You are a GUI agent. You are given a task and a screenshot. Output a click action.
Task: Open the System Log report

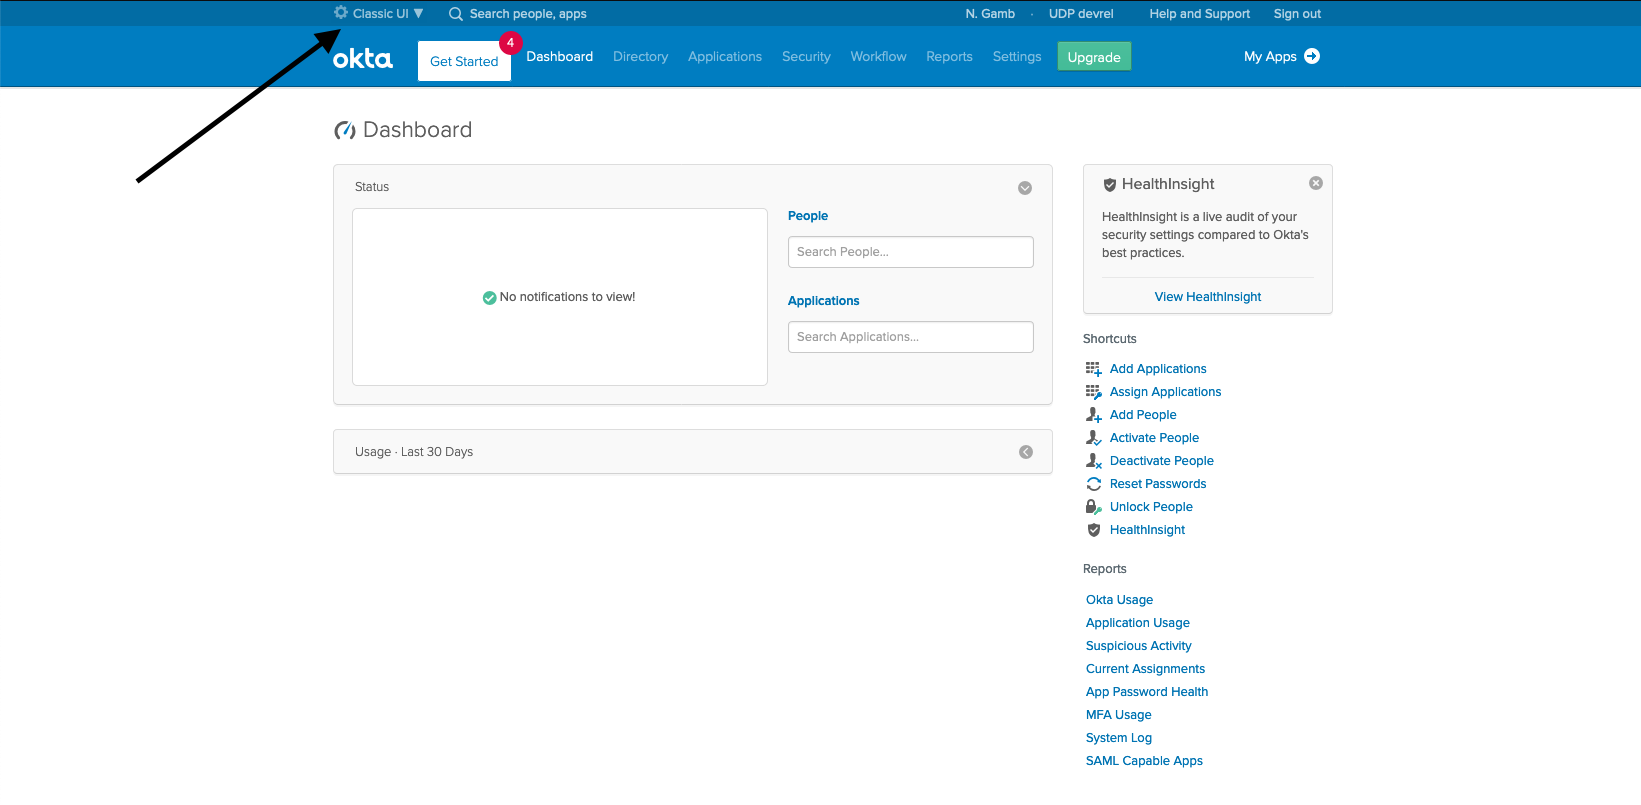click(x=1118, y=738)
